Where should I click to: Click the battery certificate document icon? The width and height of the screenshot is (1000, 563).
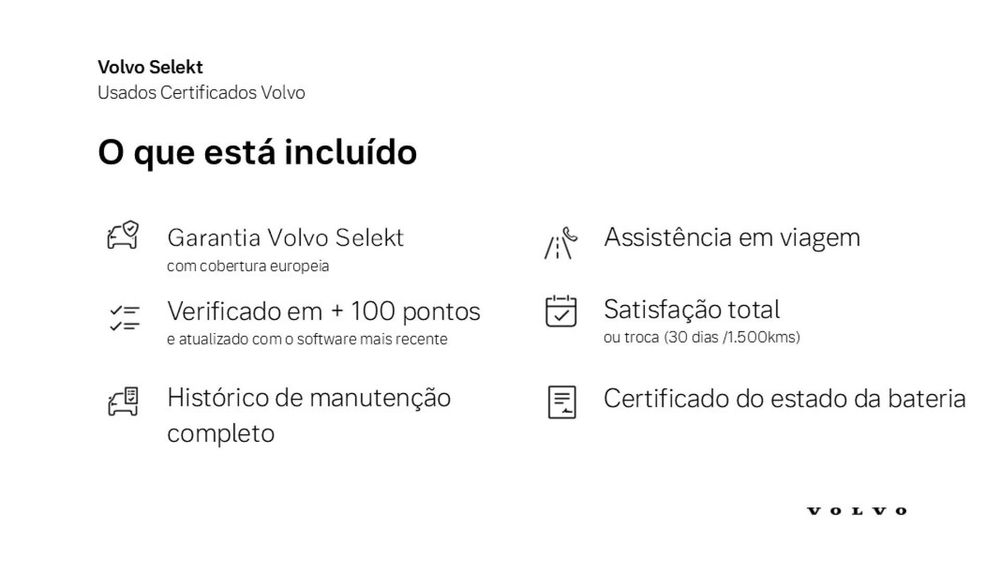[562, 402]
